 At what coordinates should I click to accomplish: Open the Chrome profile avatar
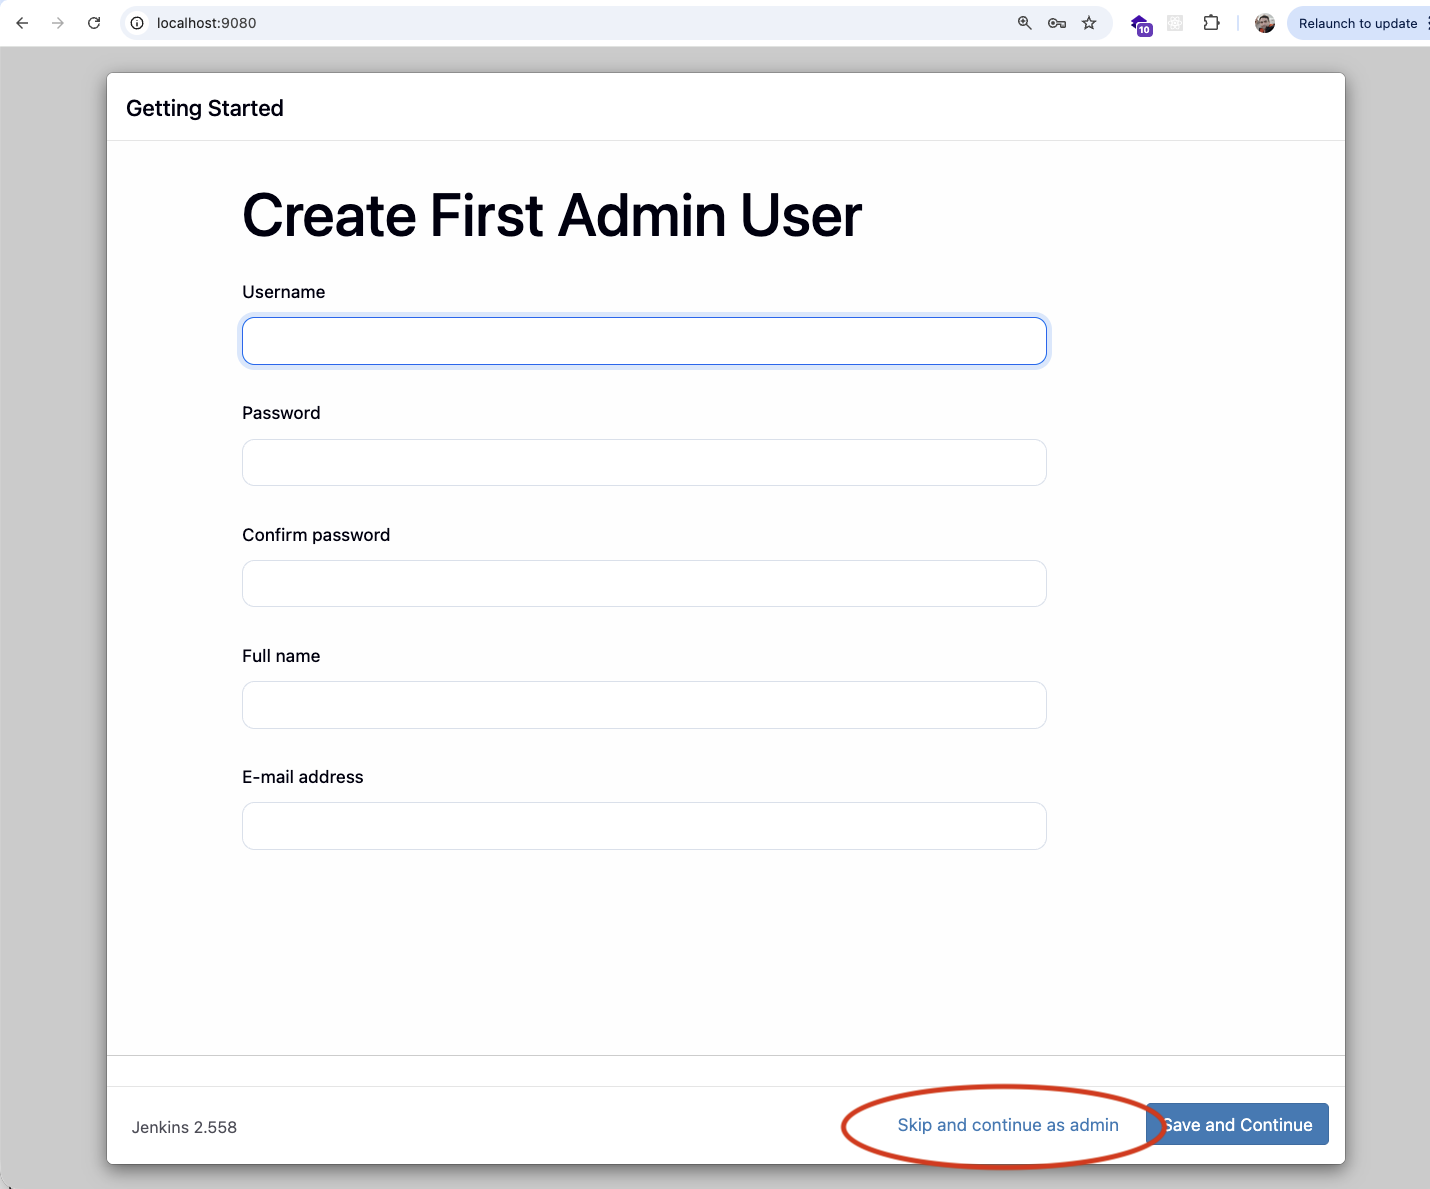pyautogui.click(x=1265, y=23)
